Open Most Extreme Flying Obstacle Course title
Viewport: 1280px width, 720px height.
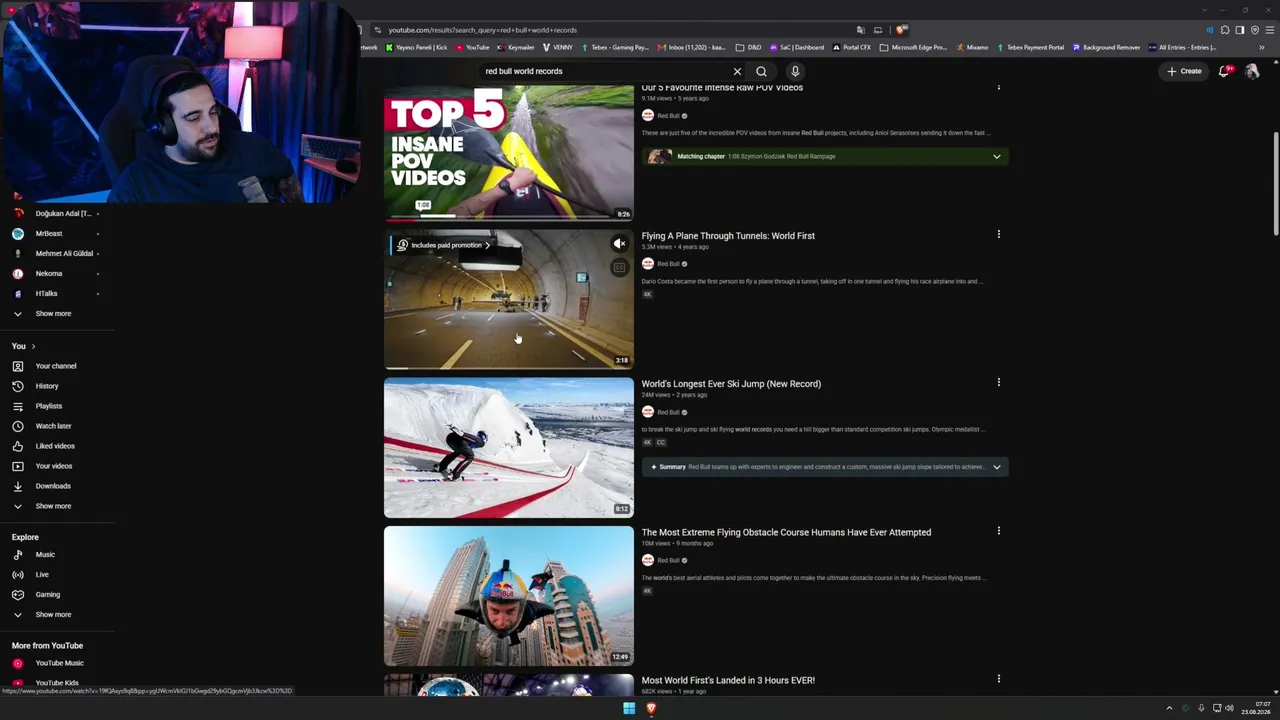click(786, 532)
